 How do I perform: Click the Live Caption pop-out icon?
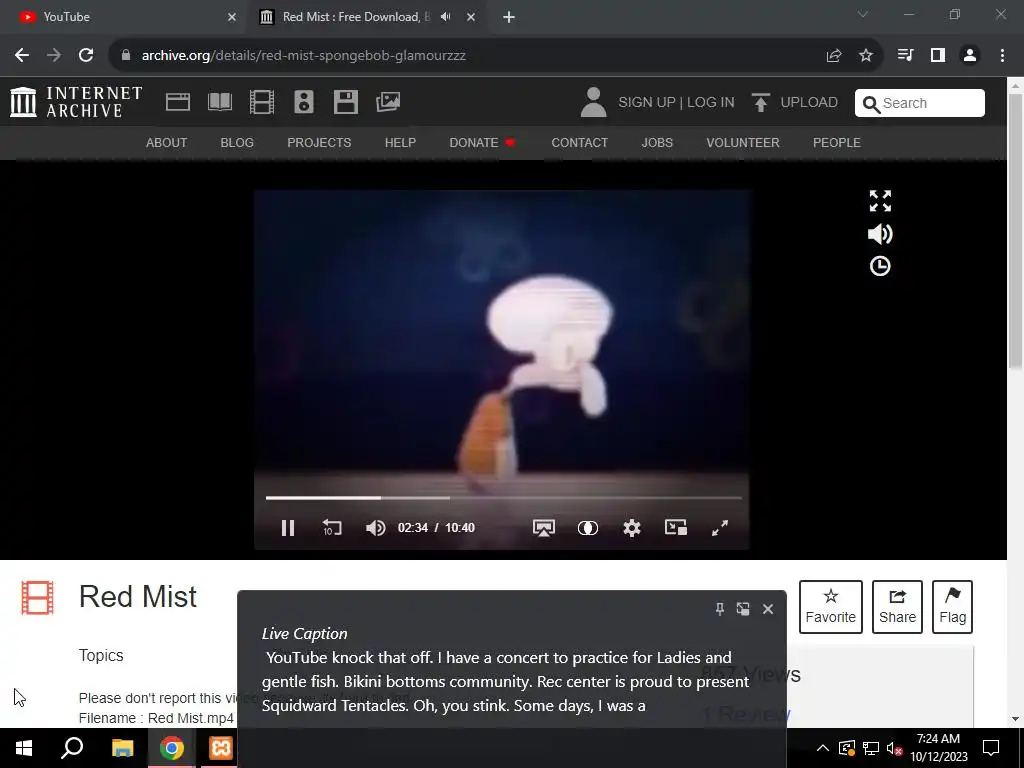pos(743,609)
